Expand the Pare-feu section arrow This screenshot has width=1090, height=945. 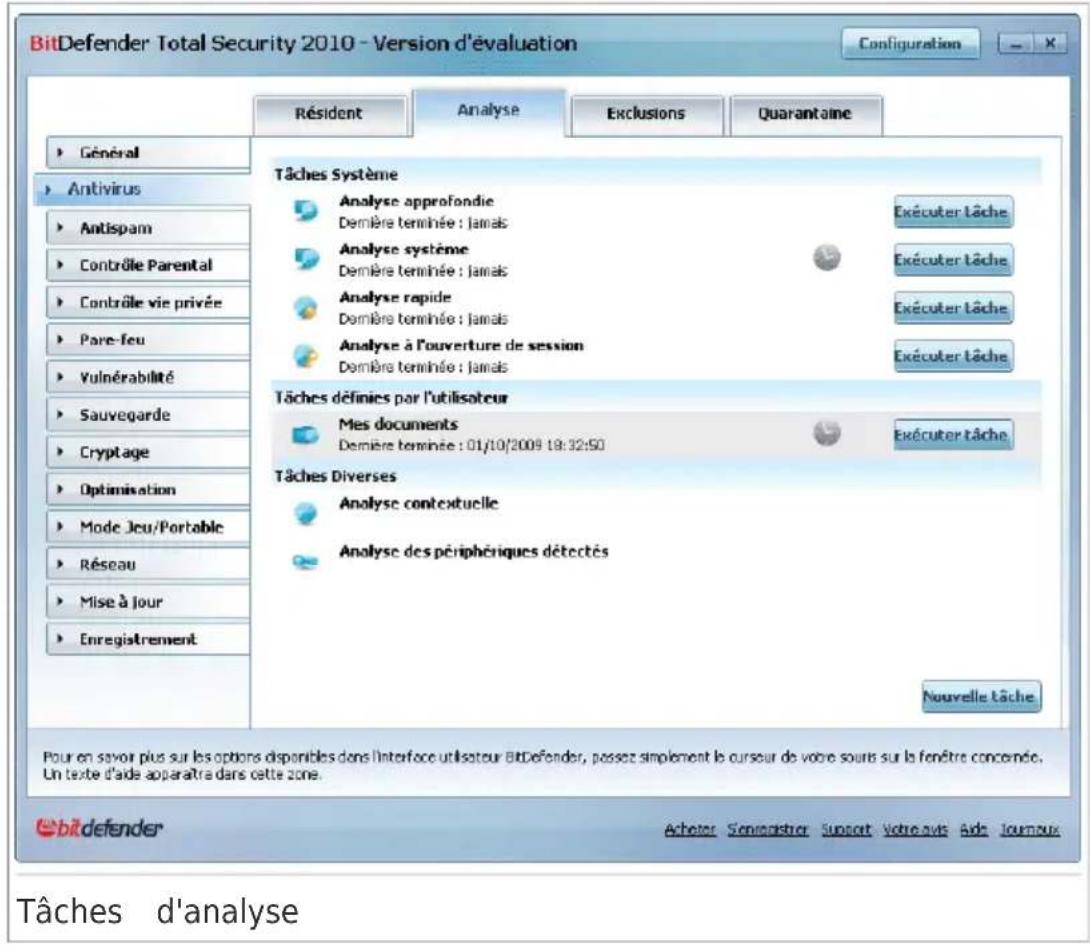[60, 339]
